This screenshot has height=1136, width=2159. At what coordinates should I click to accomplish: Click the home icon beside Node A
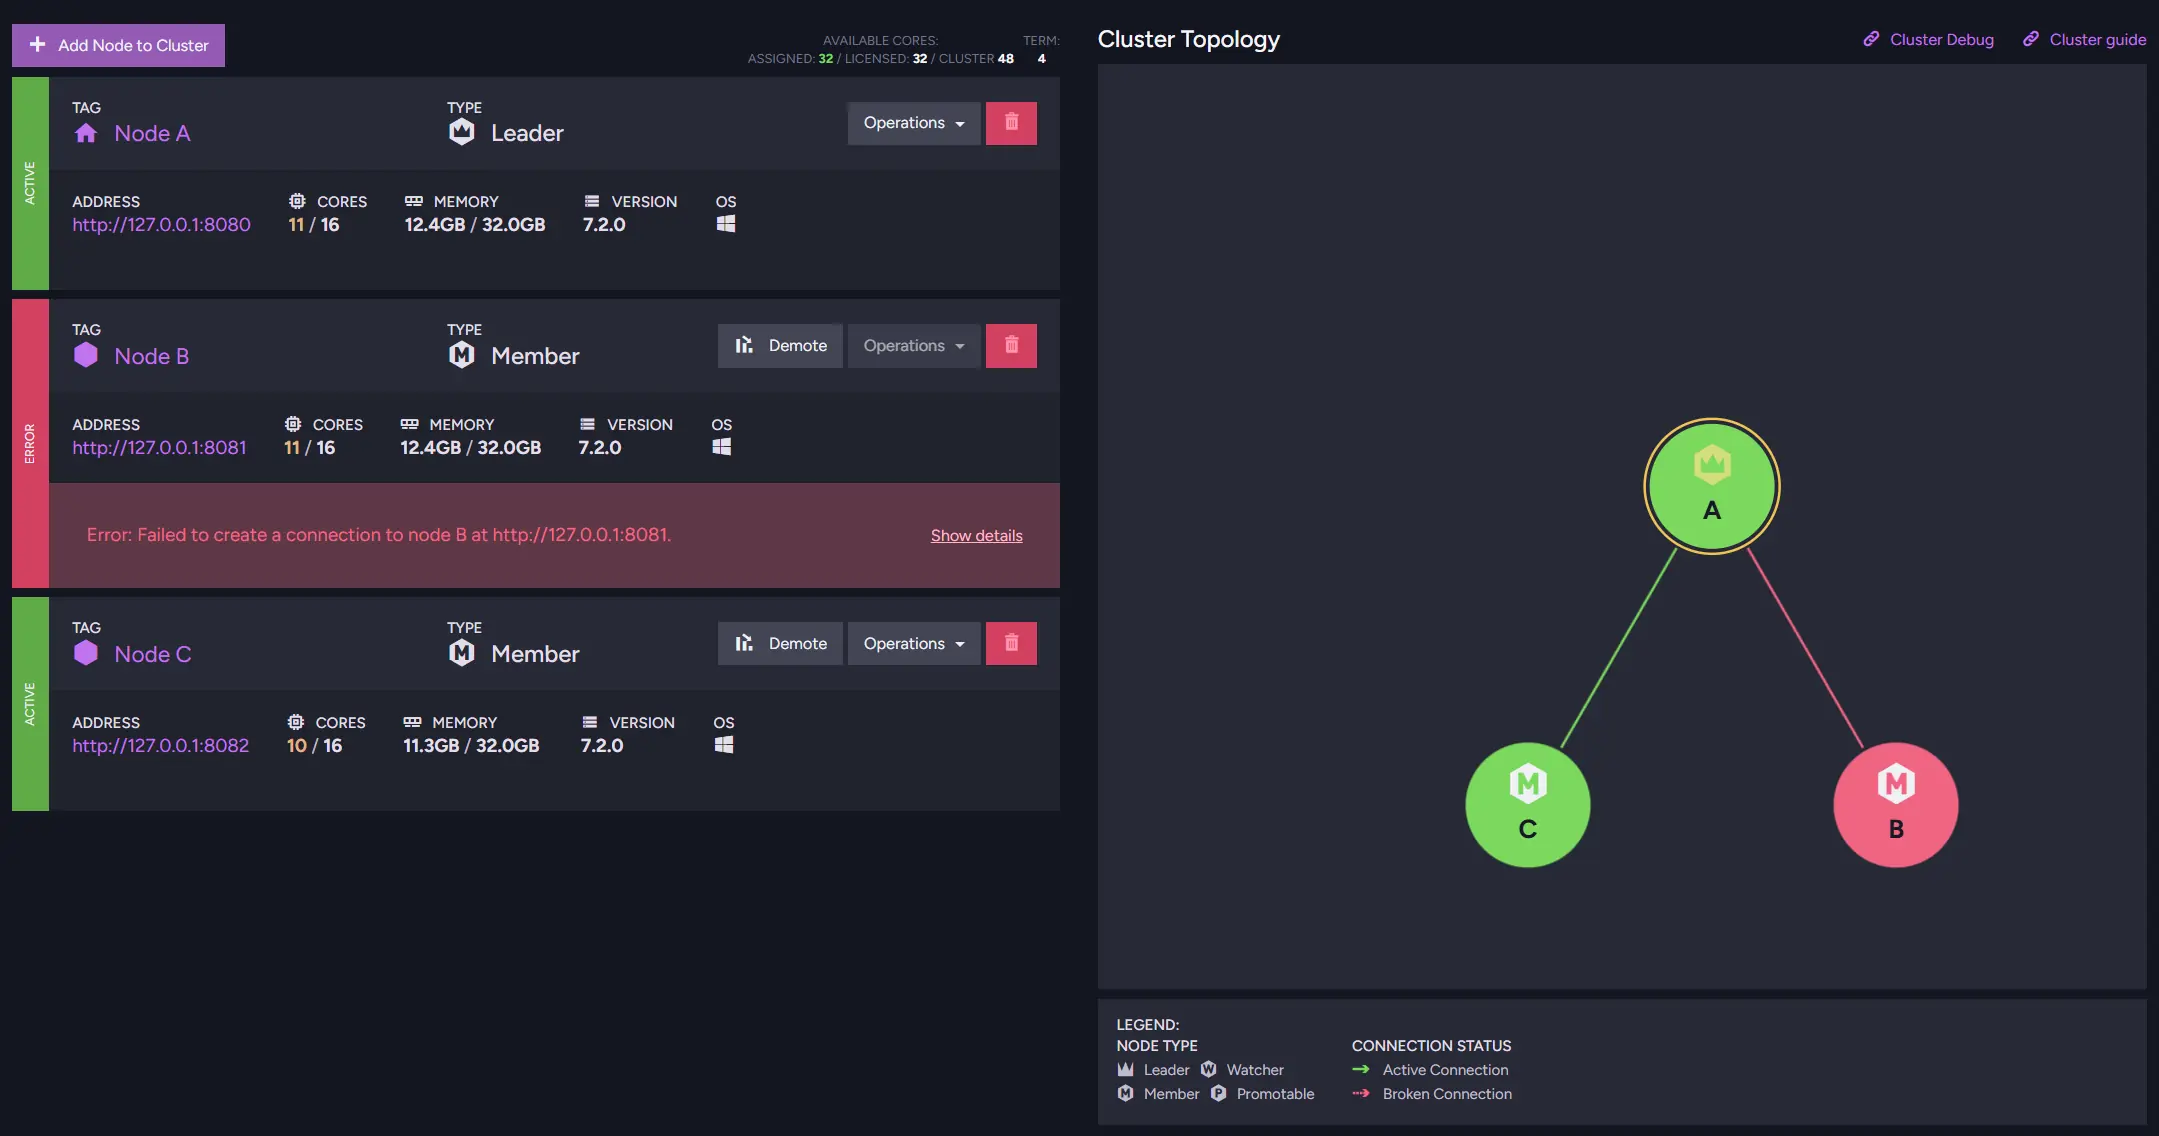tap(86, 133)
